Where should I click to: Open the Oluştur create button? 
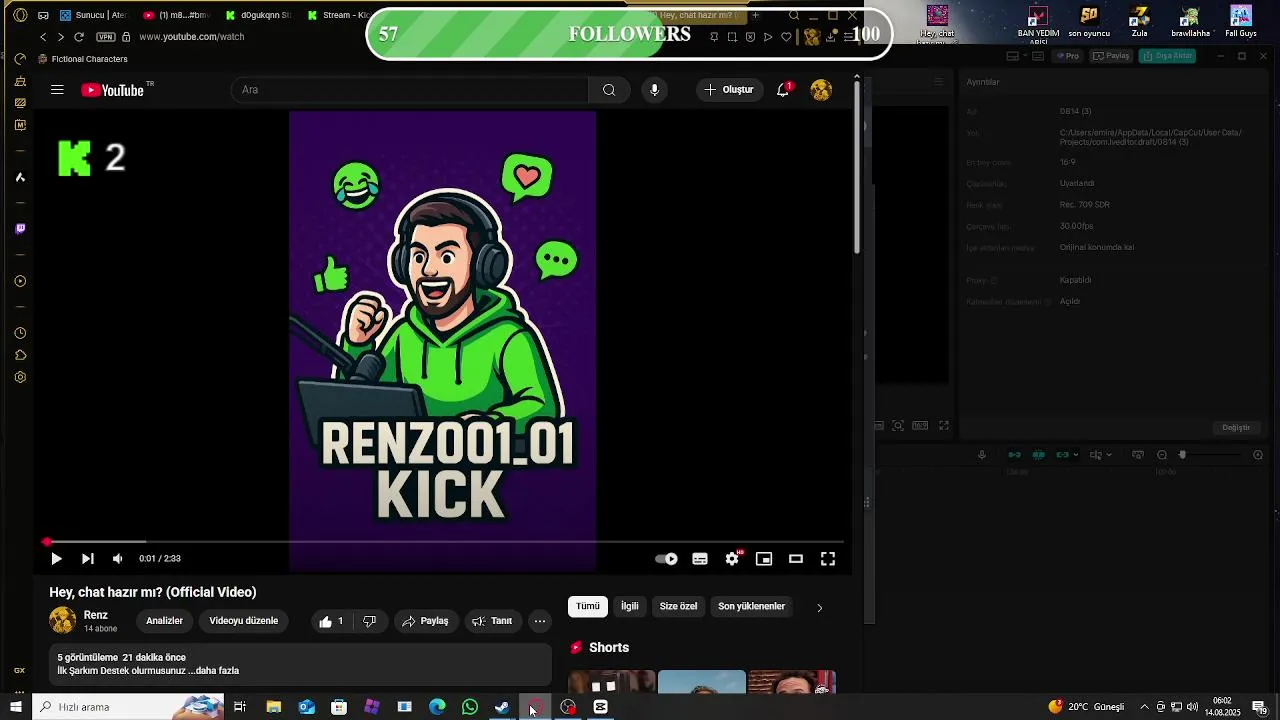(730, 90)
